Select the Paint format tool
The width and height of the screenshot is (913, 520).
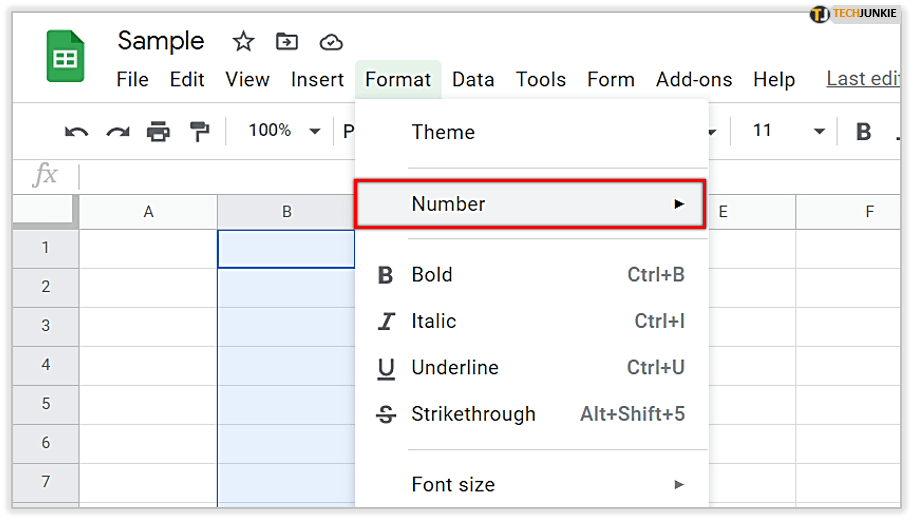200,131
